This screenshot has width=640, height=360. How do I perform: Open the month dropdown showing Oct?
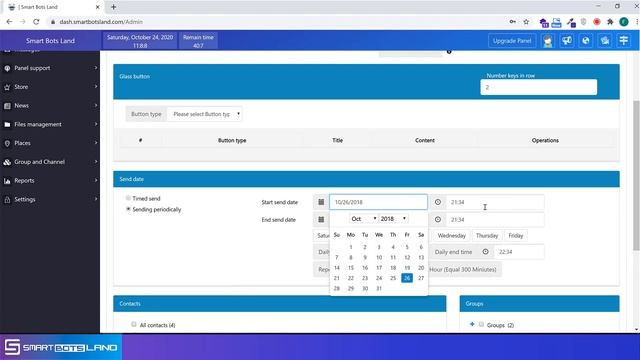point(363,219)
